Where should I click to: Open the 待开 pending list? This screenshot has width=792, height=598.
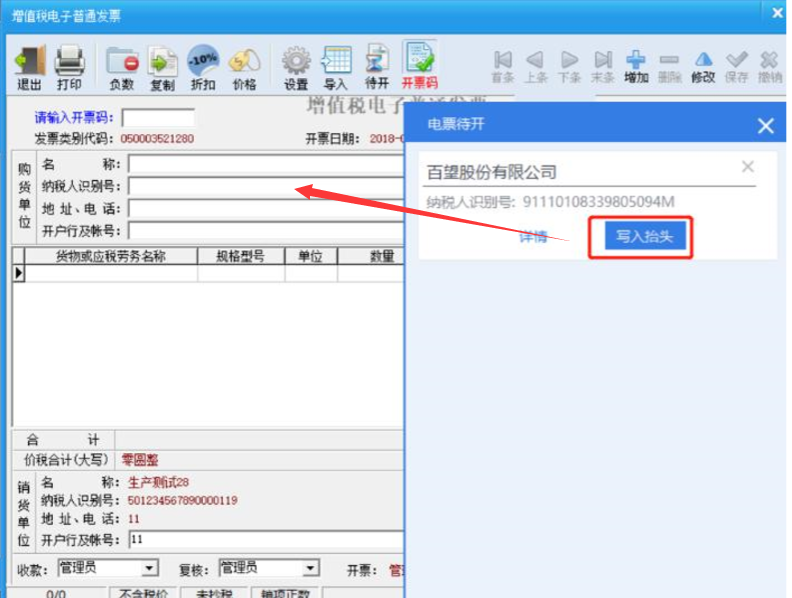click(377, 66)
